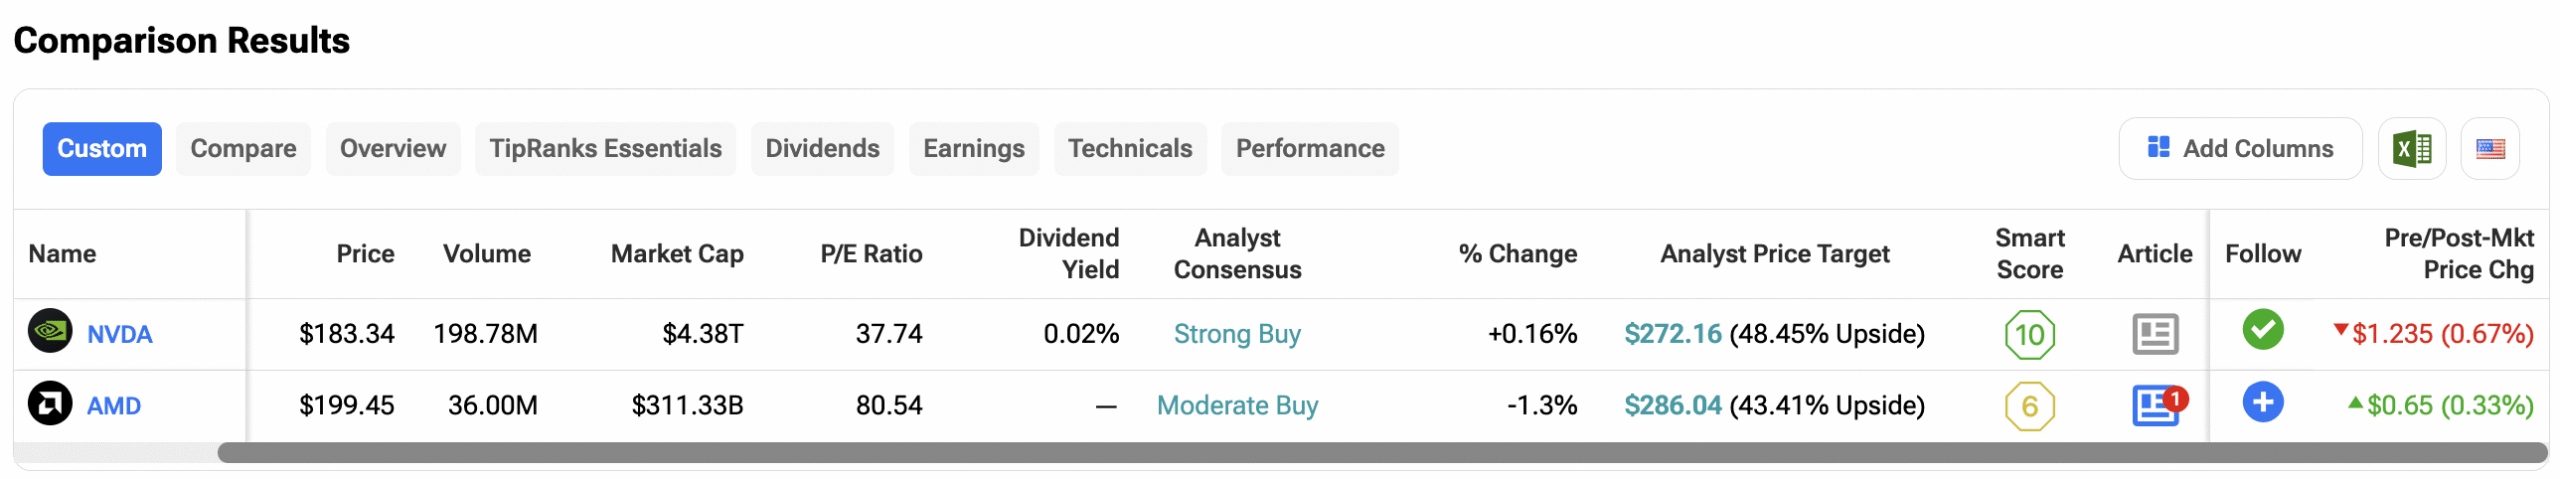Click the horizontal table scrollbar
This screenshot has width=2560, height=479.
1380,453
